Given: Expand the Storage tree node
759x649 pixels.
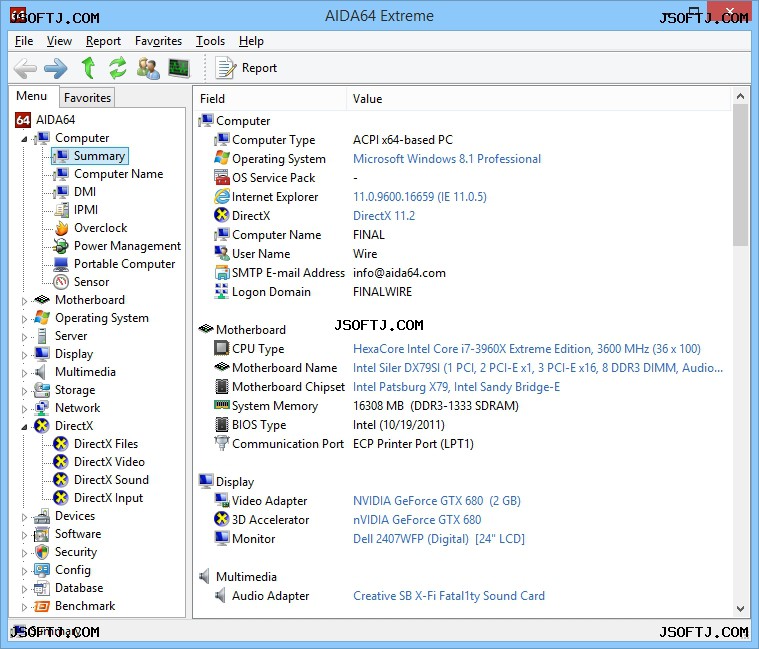Looking at the screenshot, I should coord(24,391).
